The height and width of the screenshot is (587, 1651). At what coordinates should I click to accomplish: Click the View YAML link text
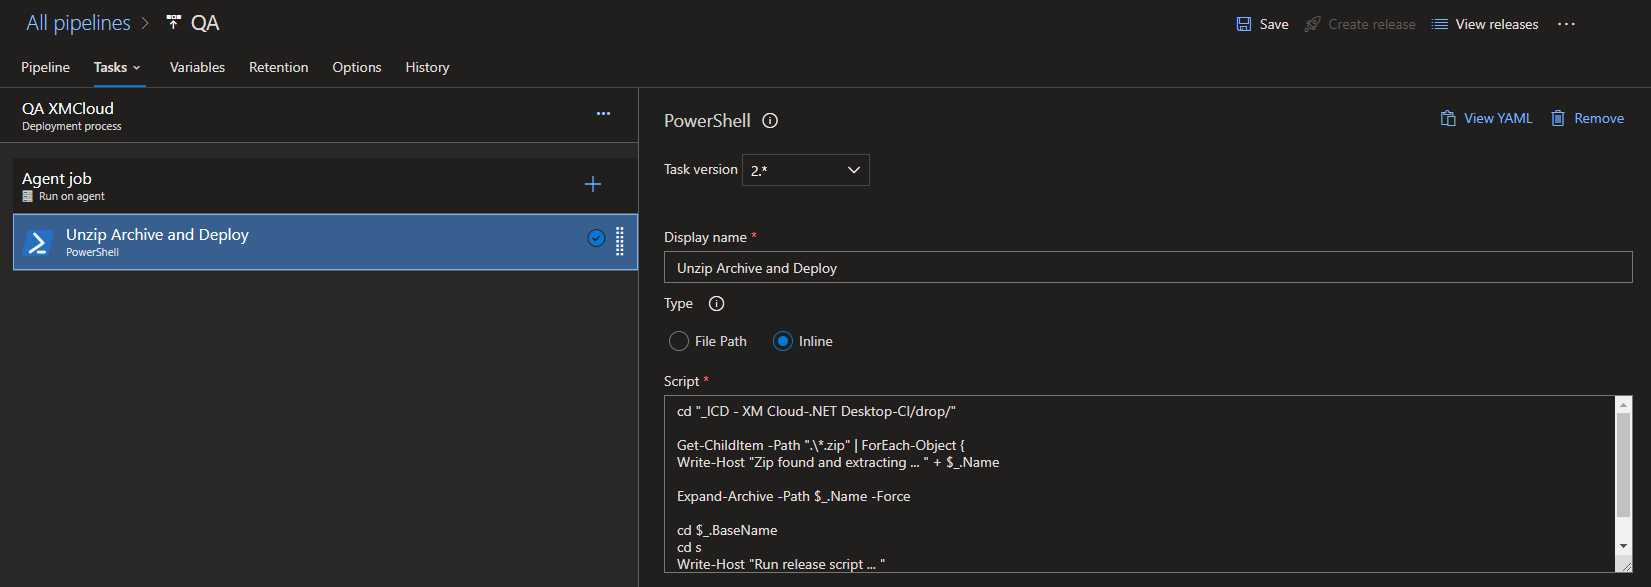click(x=1498, y=118)
